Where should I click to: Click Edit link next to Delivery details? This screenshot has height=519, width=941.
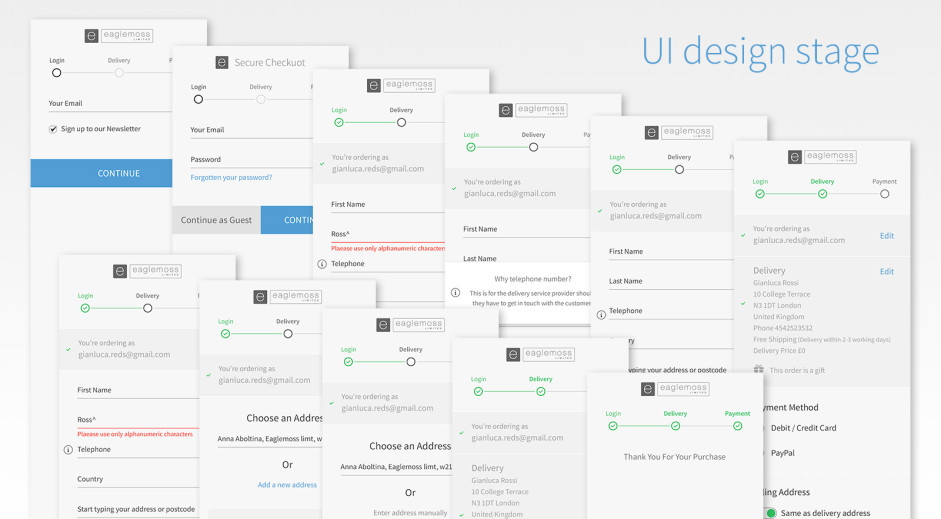pos(886,271)
